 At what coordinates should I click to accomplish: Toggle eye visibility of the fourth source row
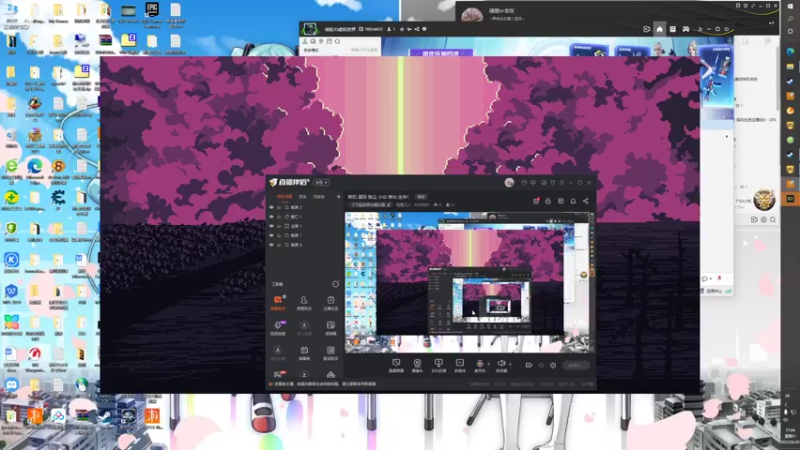tap(271, 235)
